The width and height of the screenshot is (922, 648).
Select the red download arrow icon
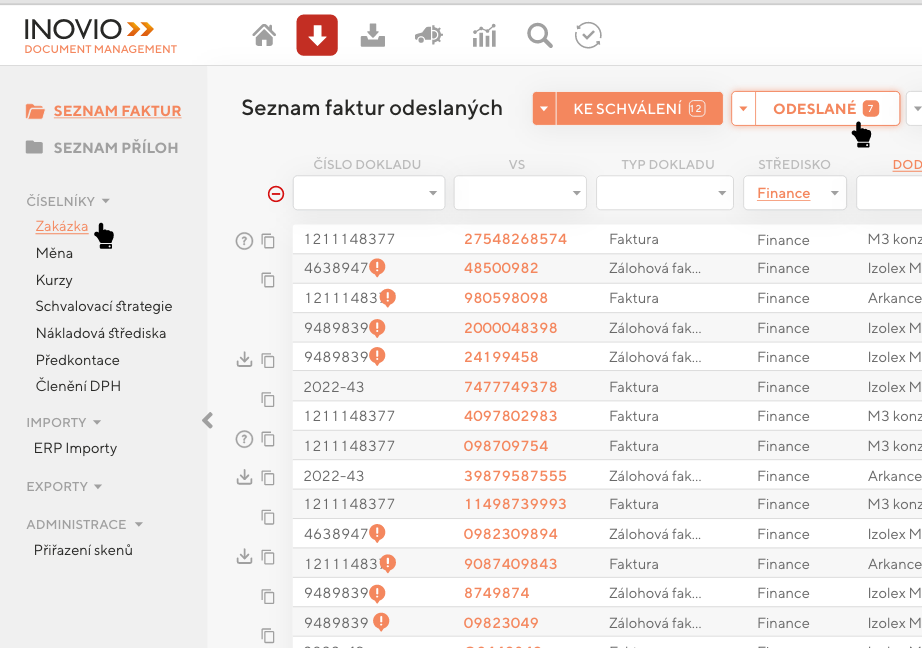point(317,36)
